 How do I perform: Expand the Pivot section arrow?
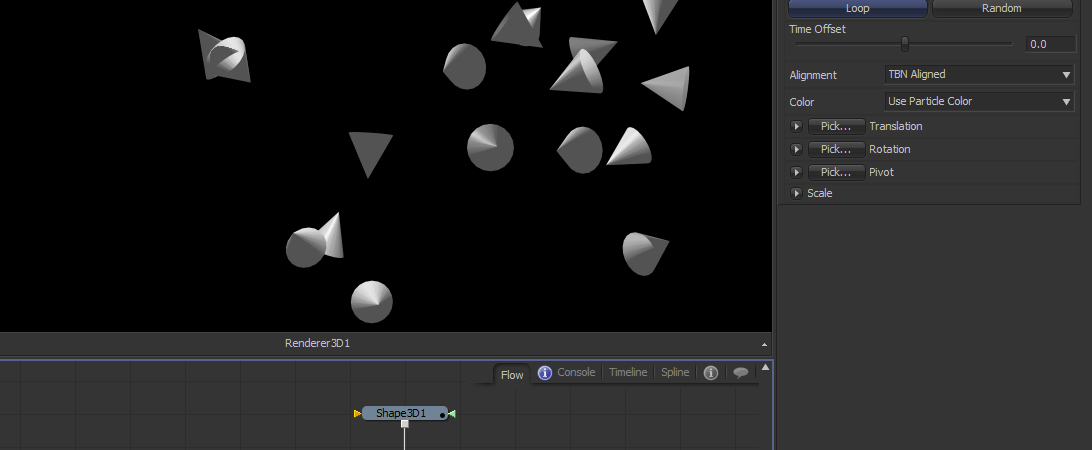pos(797,172)
